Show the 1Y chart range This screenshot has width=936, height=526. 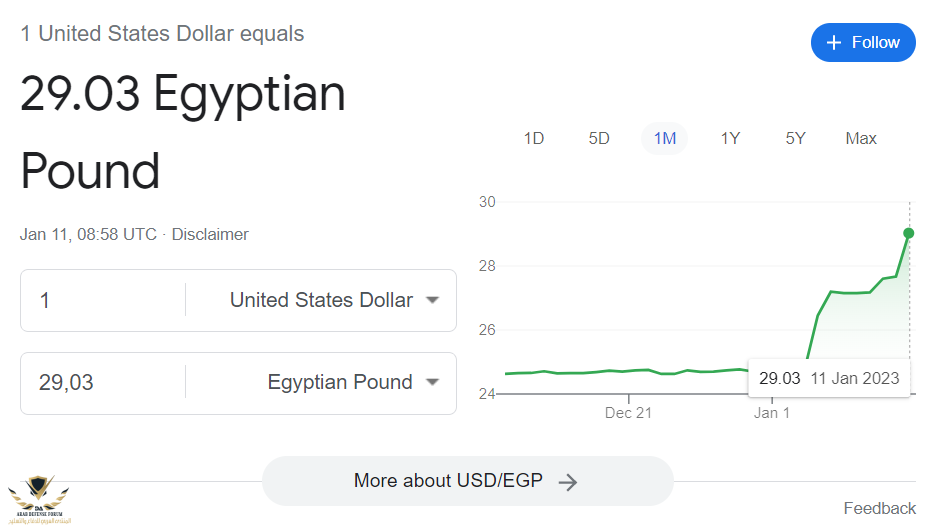click(730, 139)
